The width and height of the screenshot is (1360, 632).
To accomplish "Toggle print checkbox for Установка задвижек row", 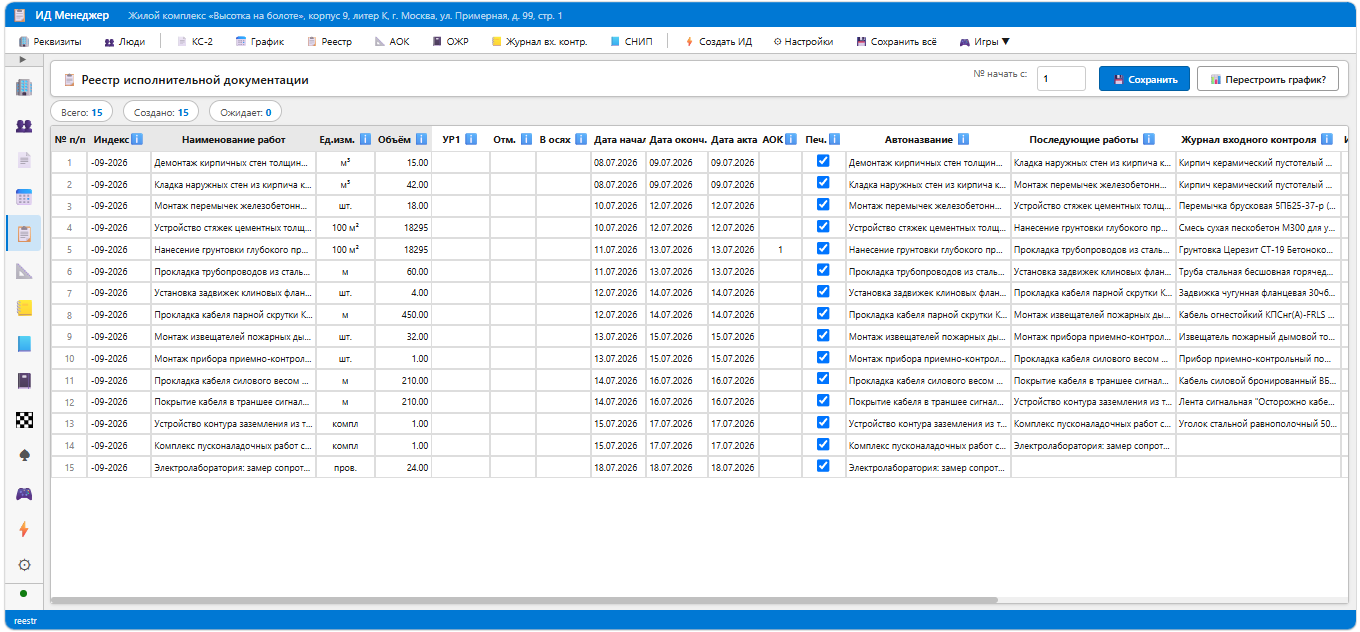I will tap(823, 292).
